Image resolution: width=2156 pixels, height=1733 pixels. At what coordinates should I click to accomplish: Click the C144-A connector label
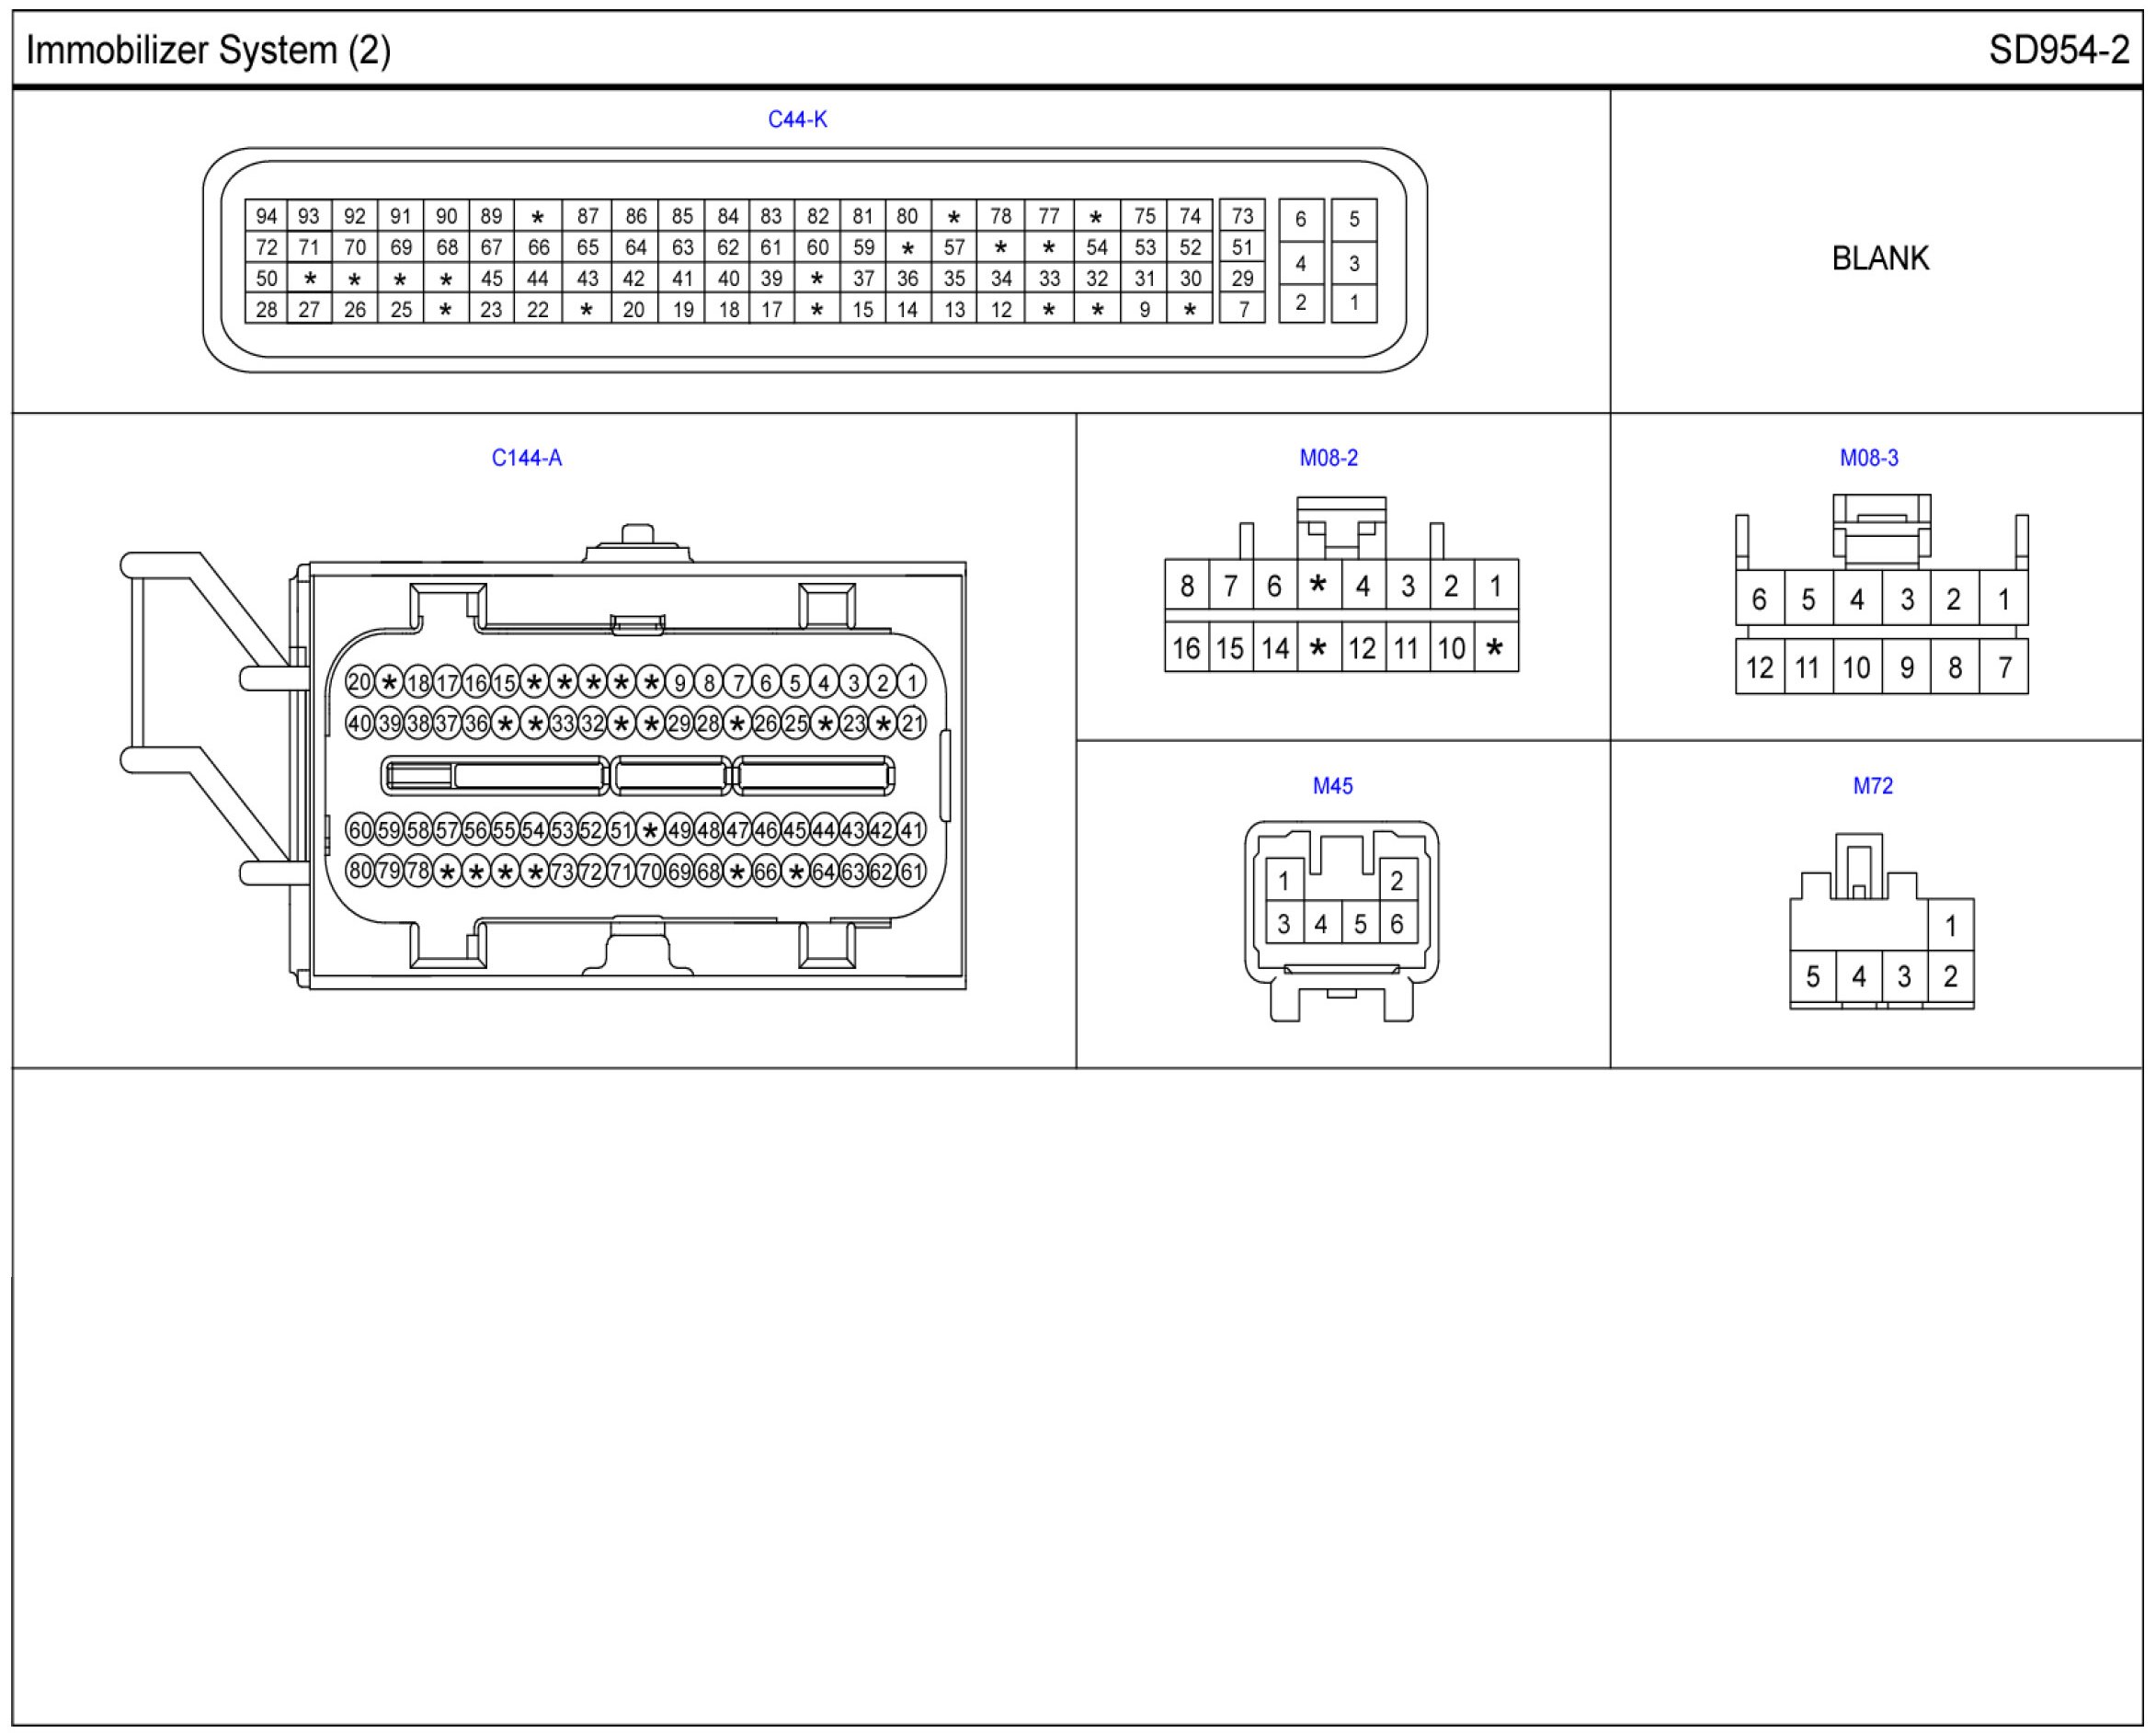coord(526,458)
